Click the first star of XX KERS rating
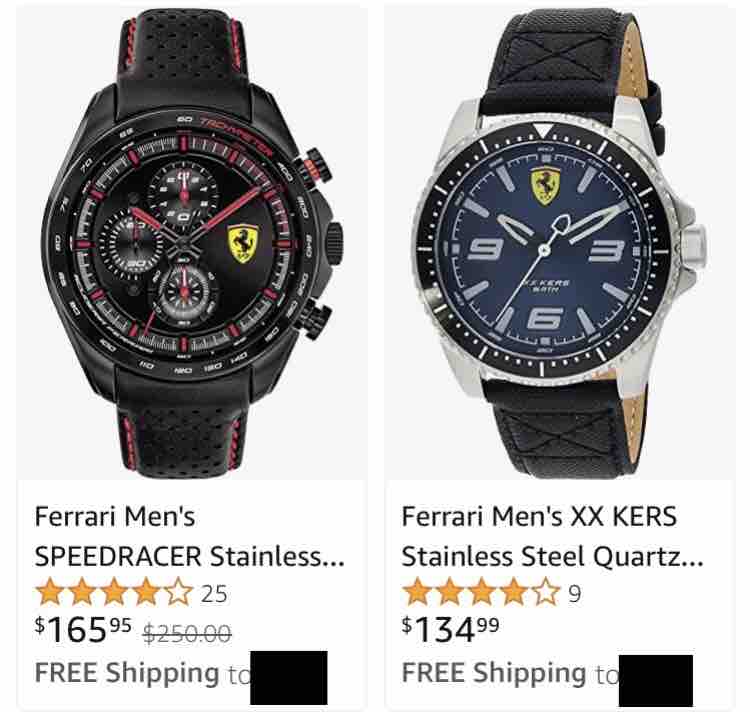 point(418,592)
